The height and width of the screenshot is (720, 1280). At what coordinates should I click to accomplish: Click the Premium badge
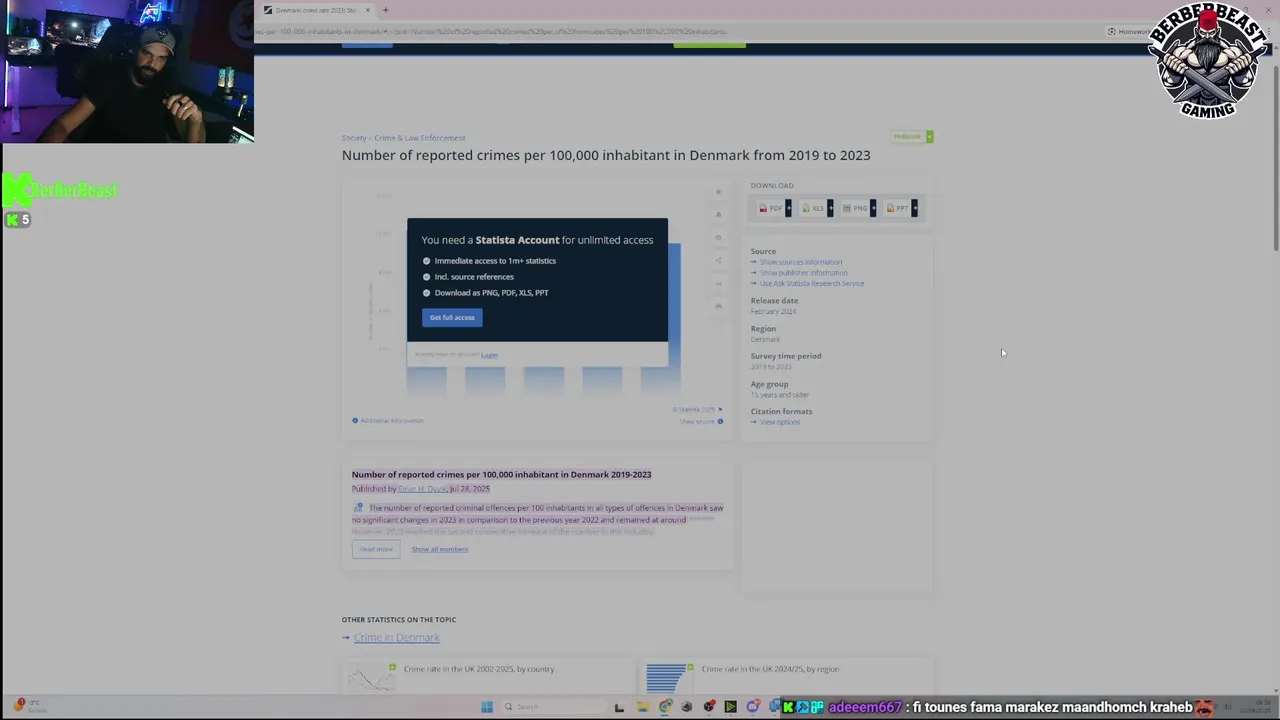coord(912,137)
